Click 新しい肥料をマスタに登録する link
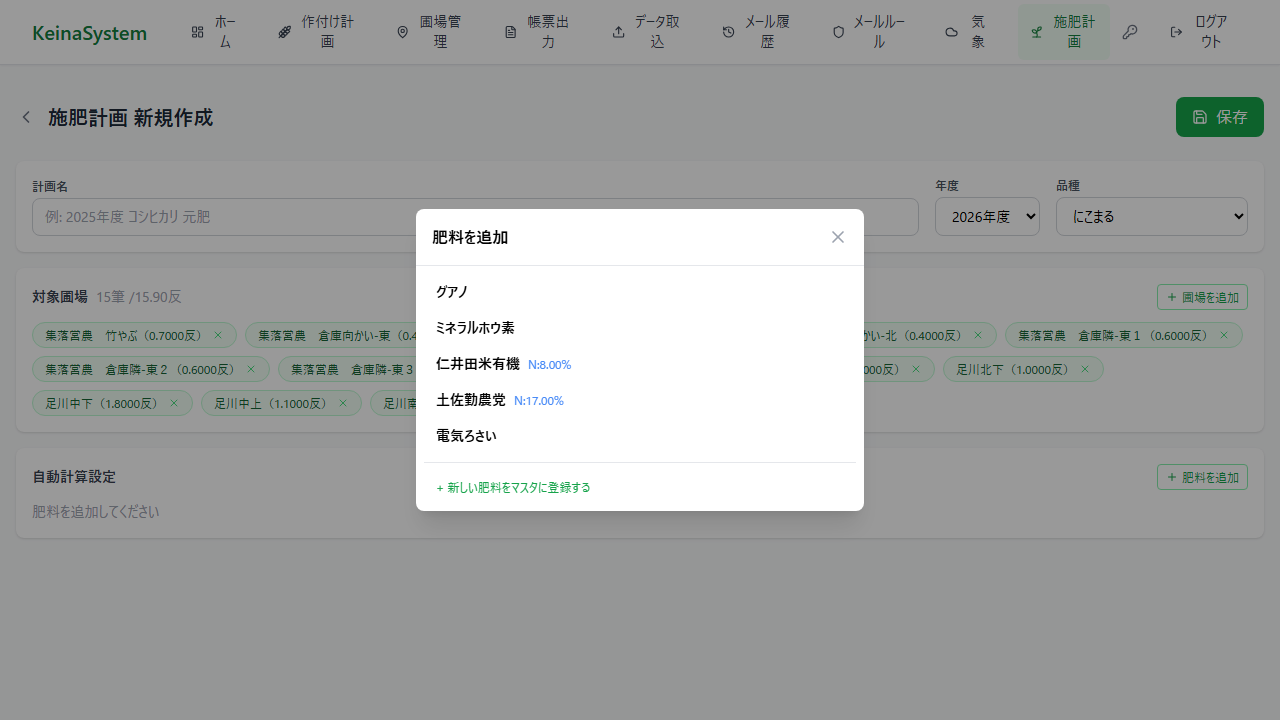The image size is (1280, 720). pos(513,488)
